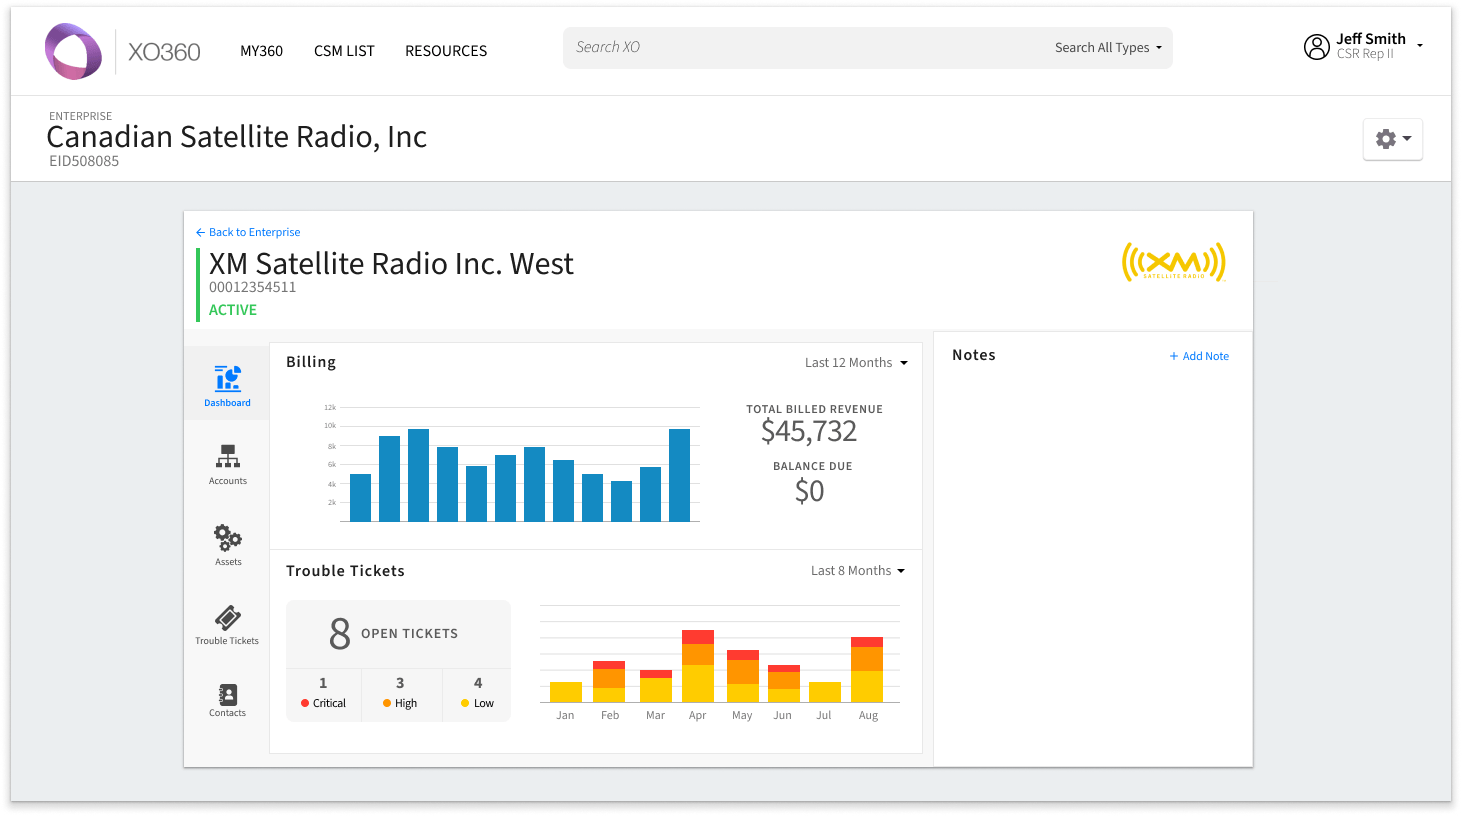Open MY360 in the top navigation
The height and width of the screenshot is (816, 1462).
pos(262,51)
